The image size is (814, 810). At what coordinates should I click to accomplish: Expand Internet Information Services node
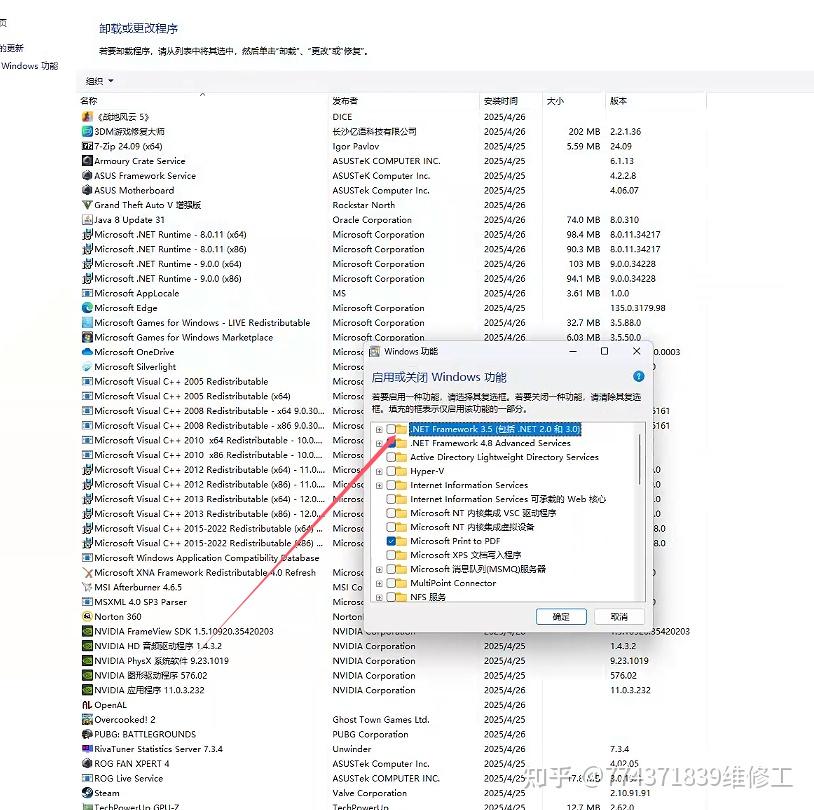379,485
